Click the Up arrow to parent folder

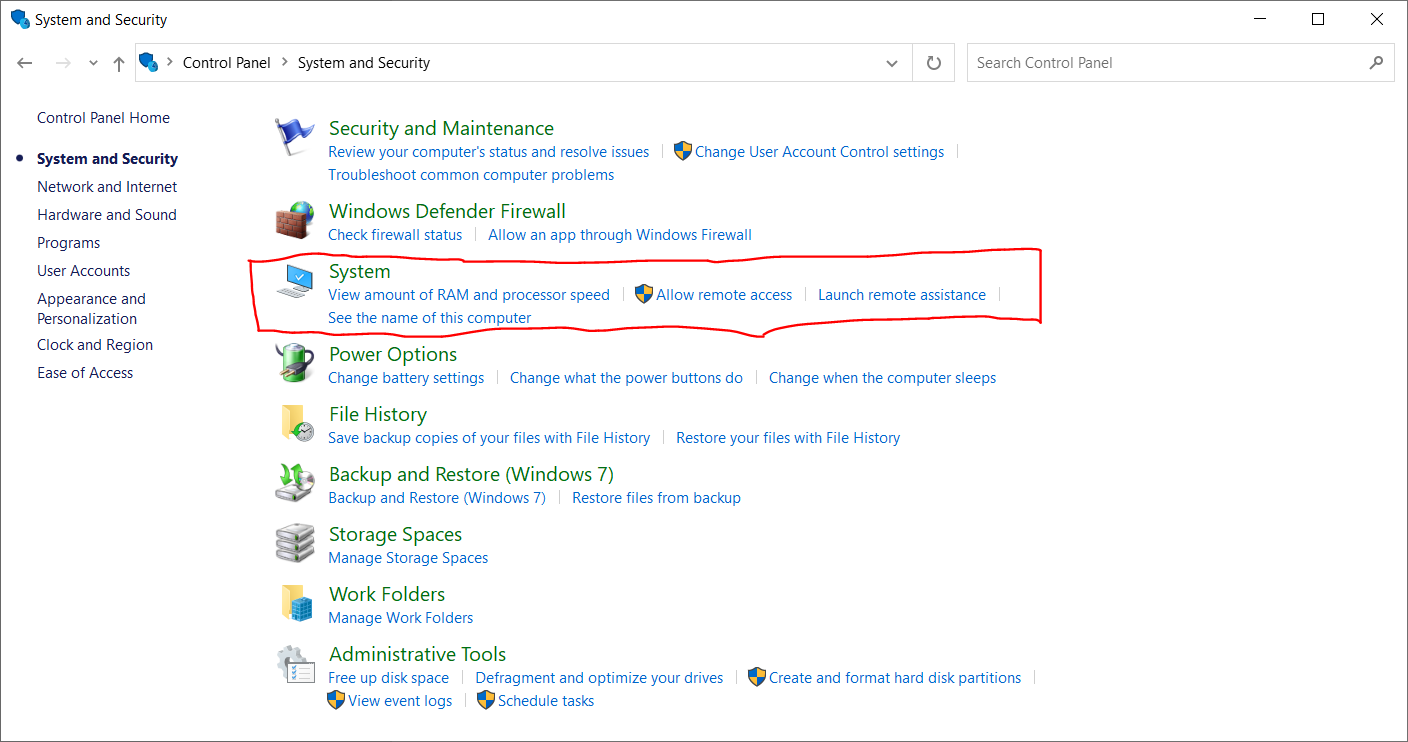click(119, 63)
